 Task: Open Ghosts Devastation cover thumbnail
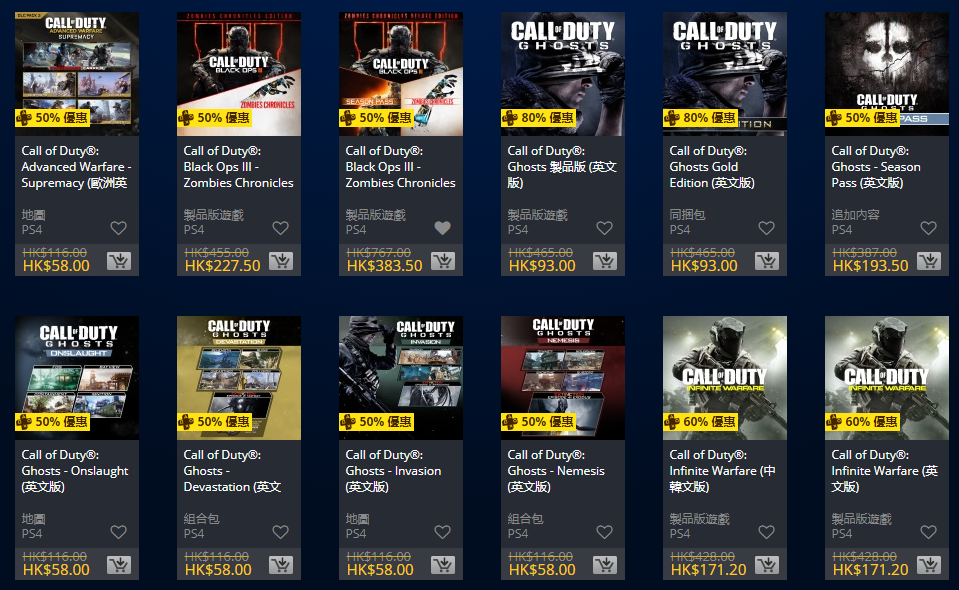point(239,378)
